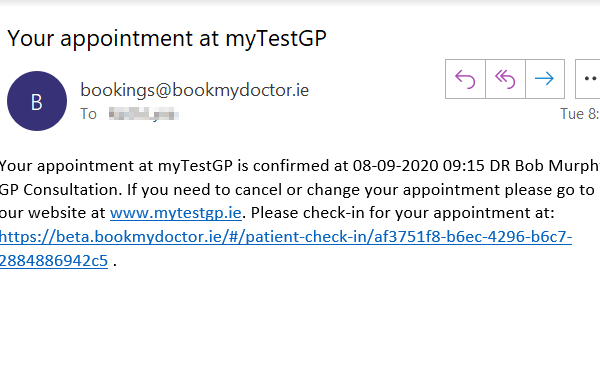Select the sender address bookings@bookmydoctor.ie
Screen dimensions: 600x390
click(194, 90)
